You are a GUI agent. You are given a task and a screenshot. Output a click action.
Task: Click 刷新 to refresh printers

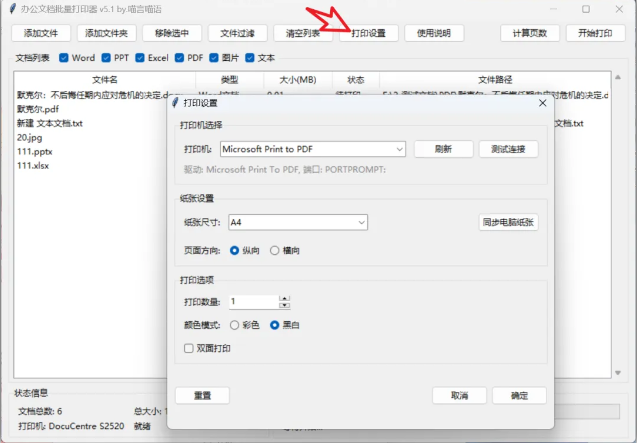click(443, 149)
